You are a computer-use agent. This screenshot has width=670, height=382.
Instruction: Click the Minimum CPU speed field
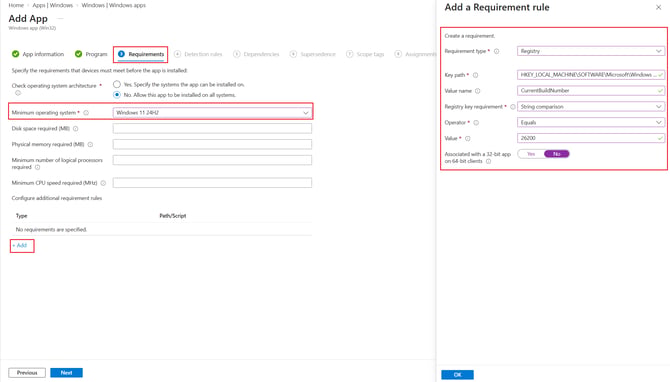coord(212,183)
